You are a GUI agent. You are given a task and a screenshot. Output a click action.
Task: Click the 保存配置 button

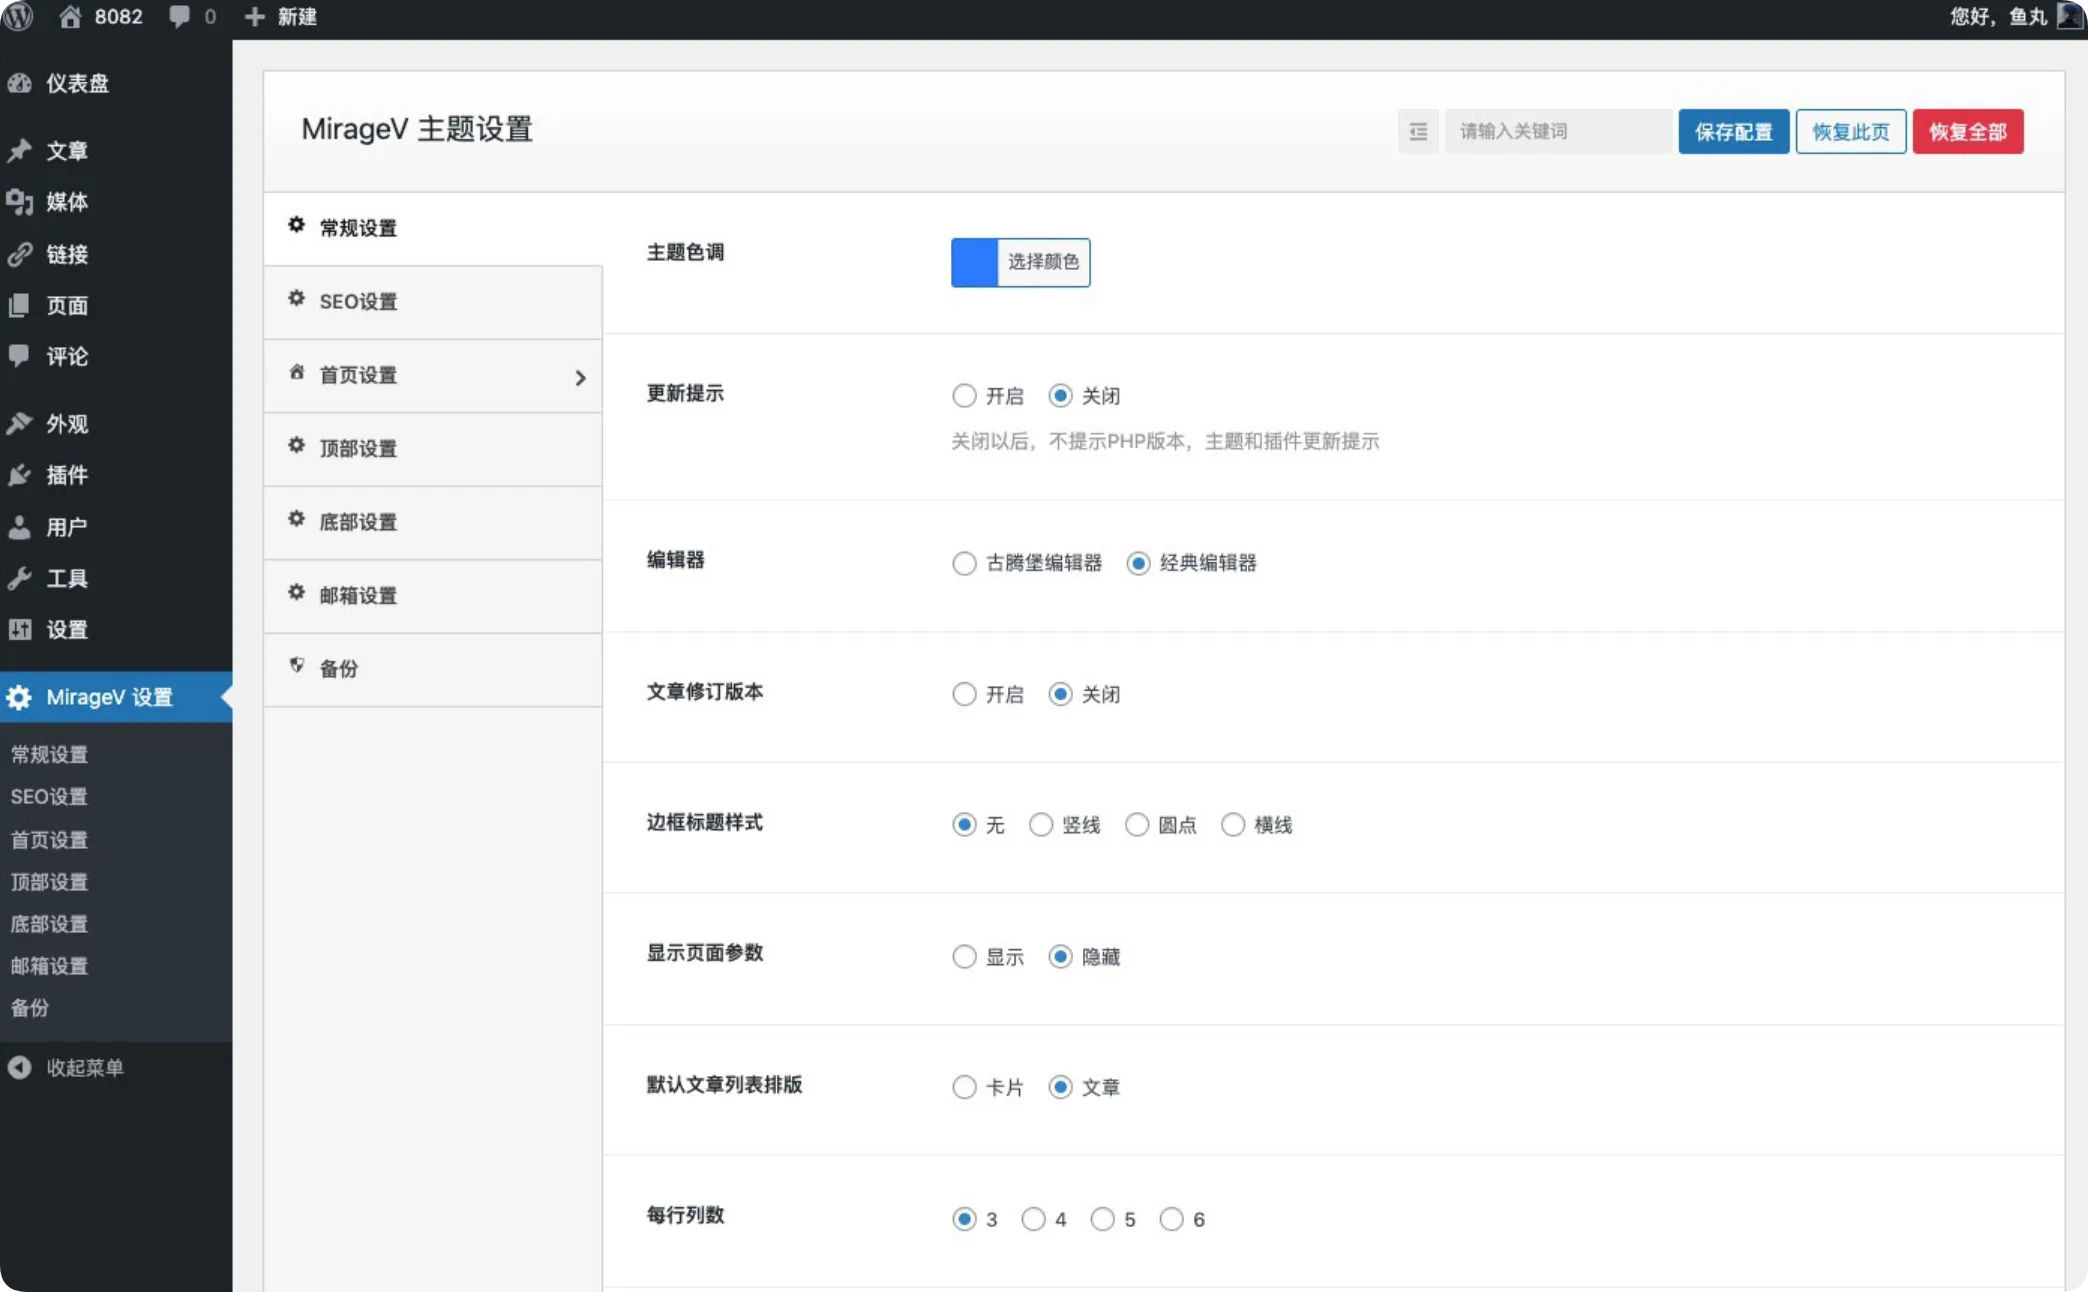[x=1733, y=131]
